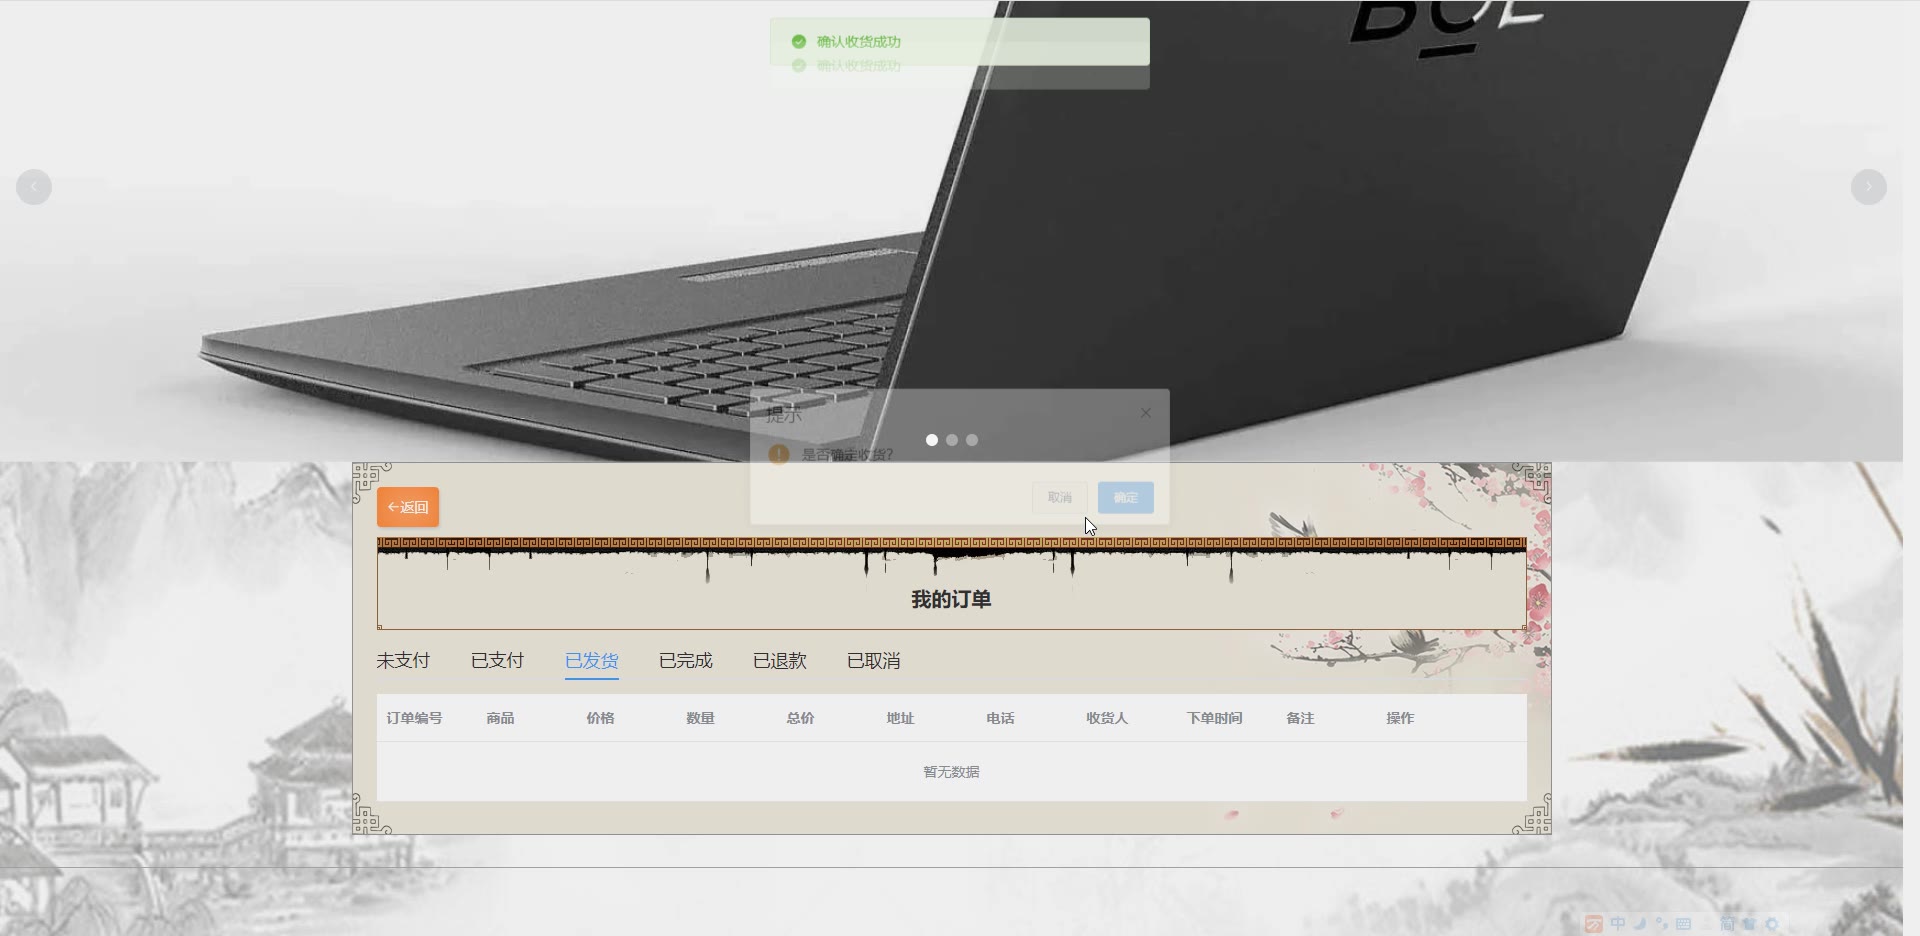Click the 收货人 column header

click(1107, 718)
